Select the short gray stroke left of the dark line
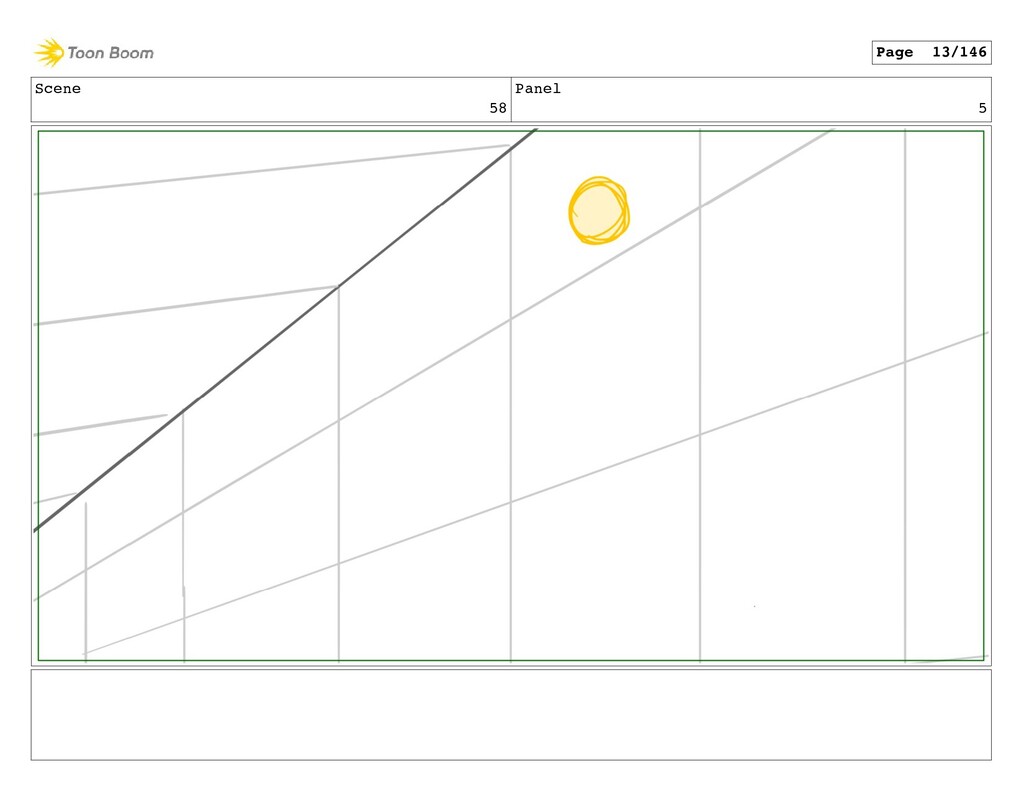The image size is (1024, 791). tap(54, 498)
